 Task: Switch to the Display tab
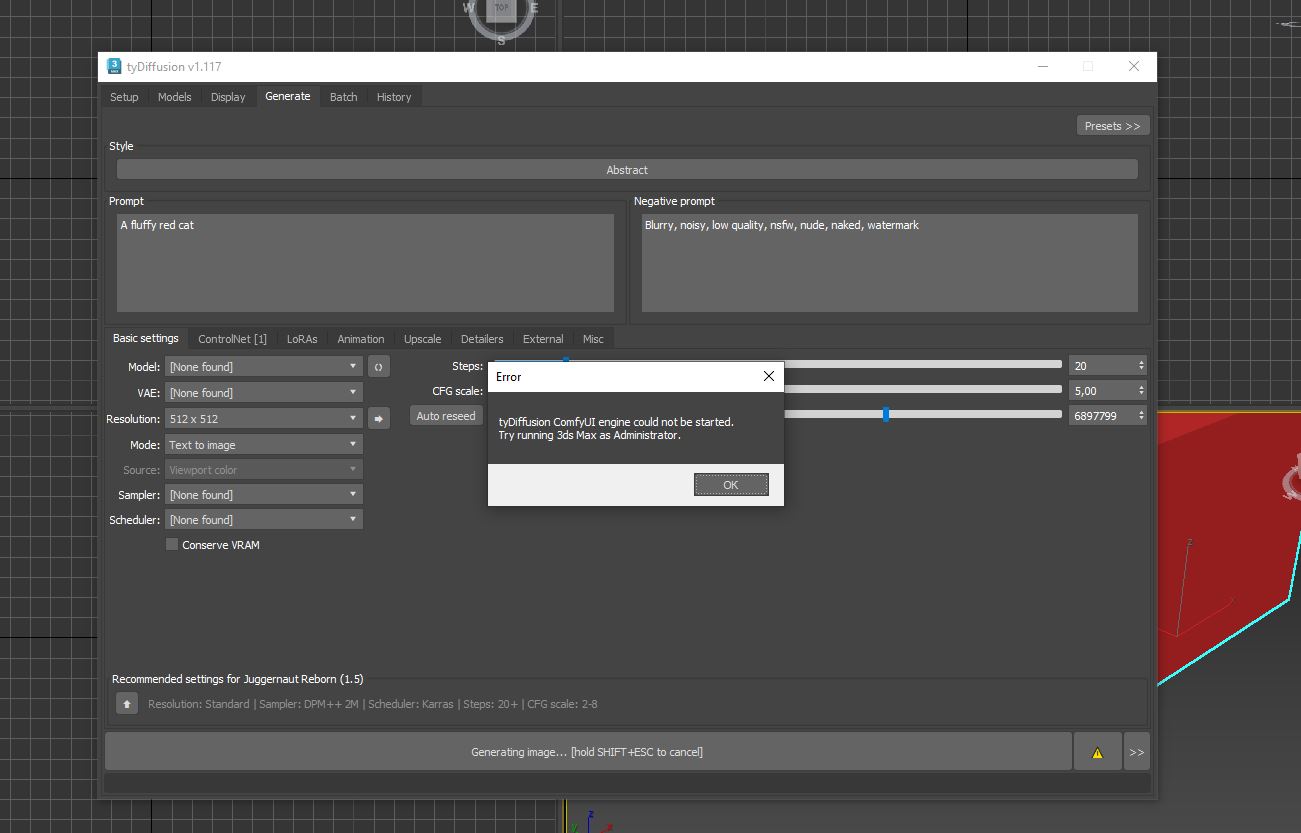228,97
